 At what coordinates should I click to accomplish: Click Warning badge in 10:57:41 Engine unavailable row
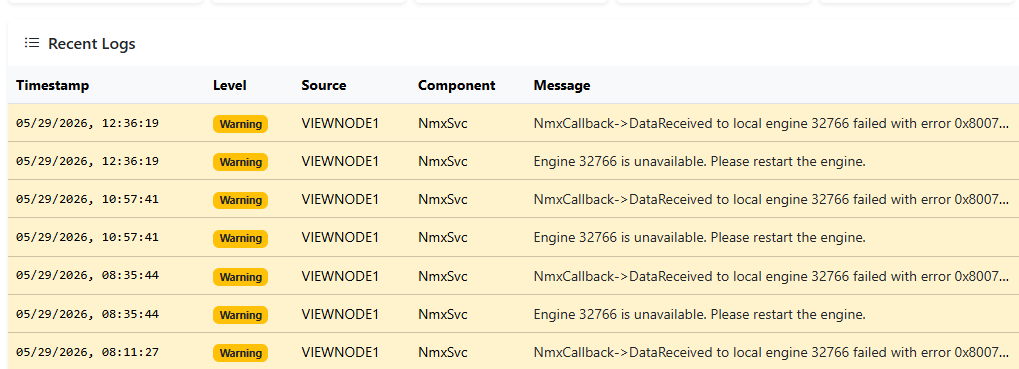click(240, 238)
